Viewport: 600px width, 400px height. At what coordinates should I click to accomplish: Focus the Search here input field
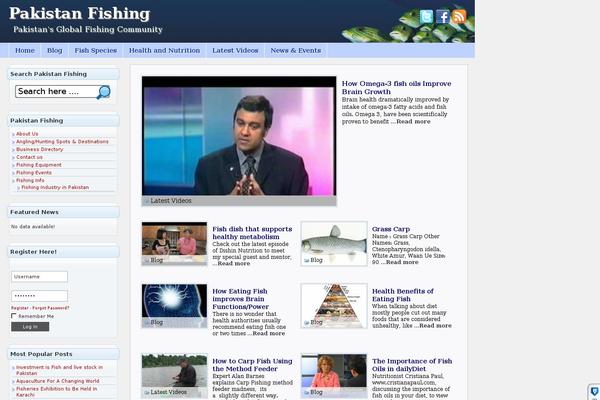(x=56, y=91)
